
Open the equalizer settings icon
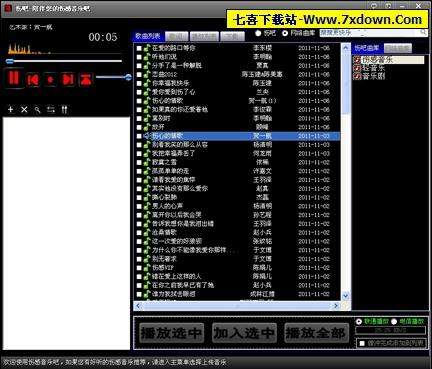coord(64,109)
